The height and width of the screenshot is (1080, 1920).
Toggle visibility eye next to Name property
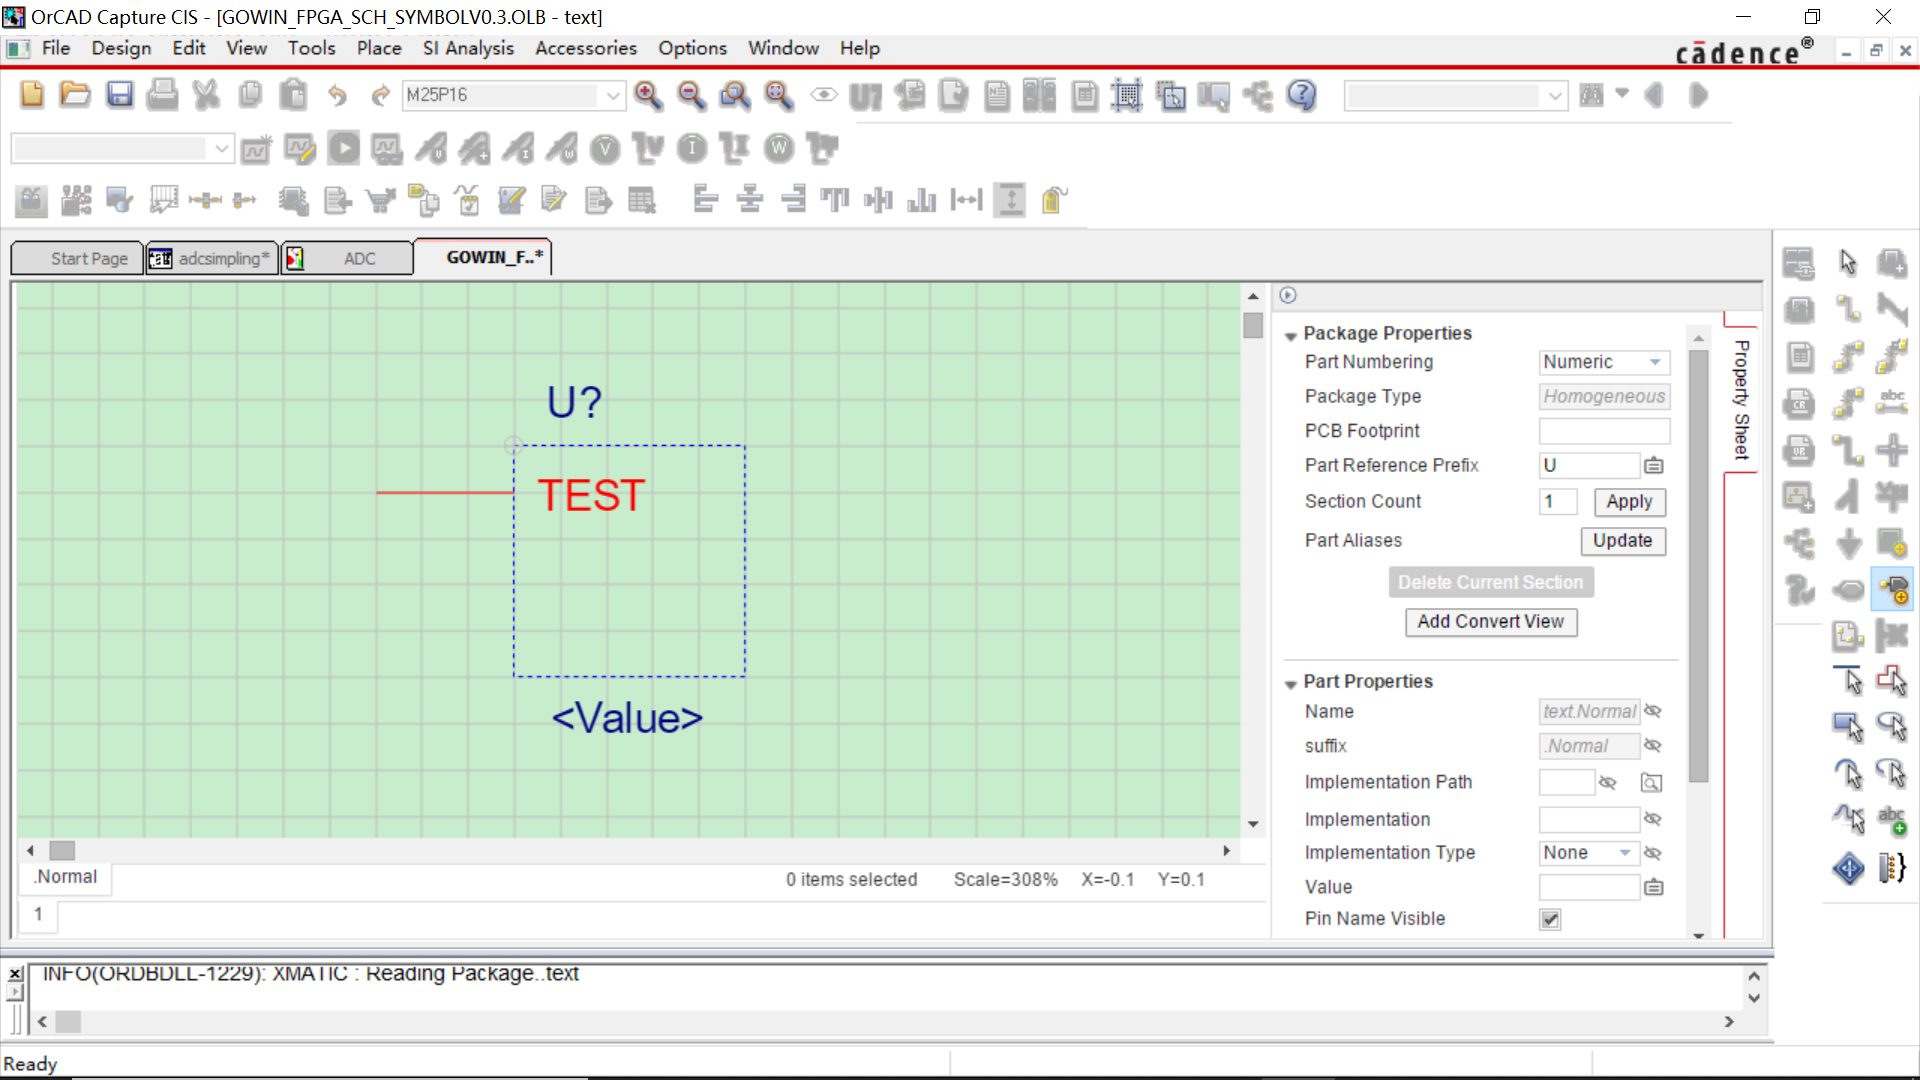pos(1653,711)
